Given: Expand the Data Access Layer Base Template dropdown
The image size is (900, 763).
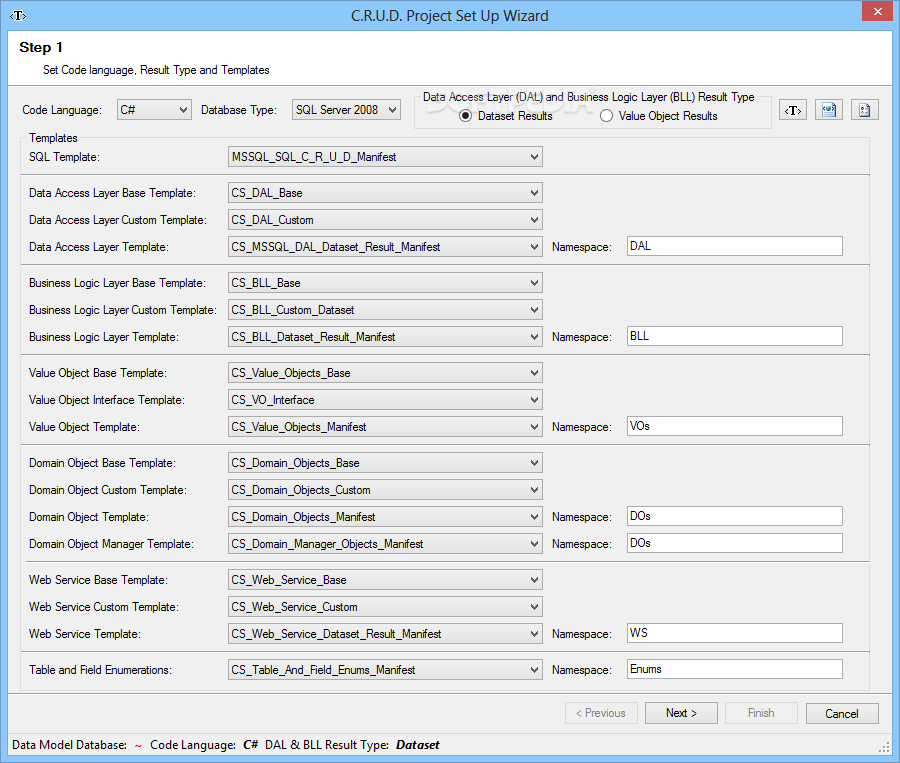Looking at the screenshot, I should point(385,193).
